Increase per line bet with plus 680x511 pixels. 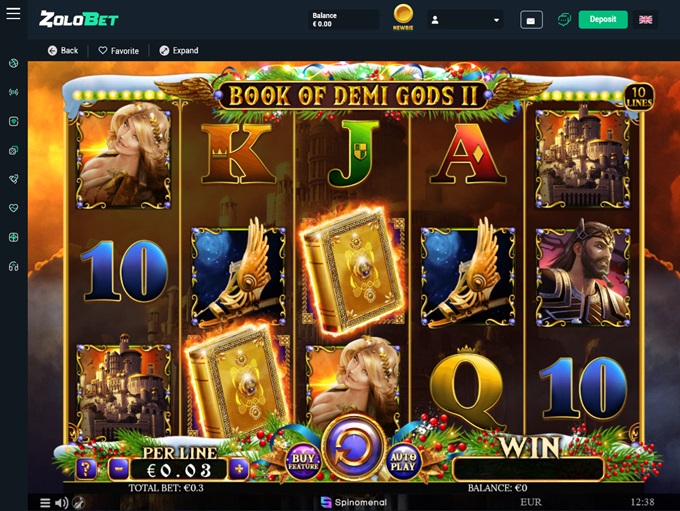coord(239,468)
